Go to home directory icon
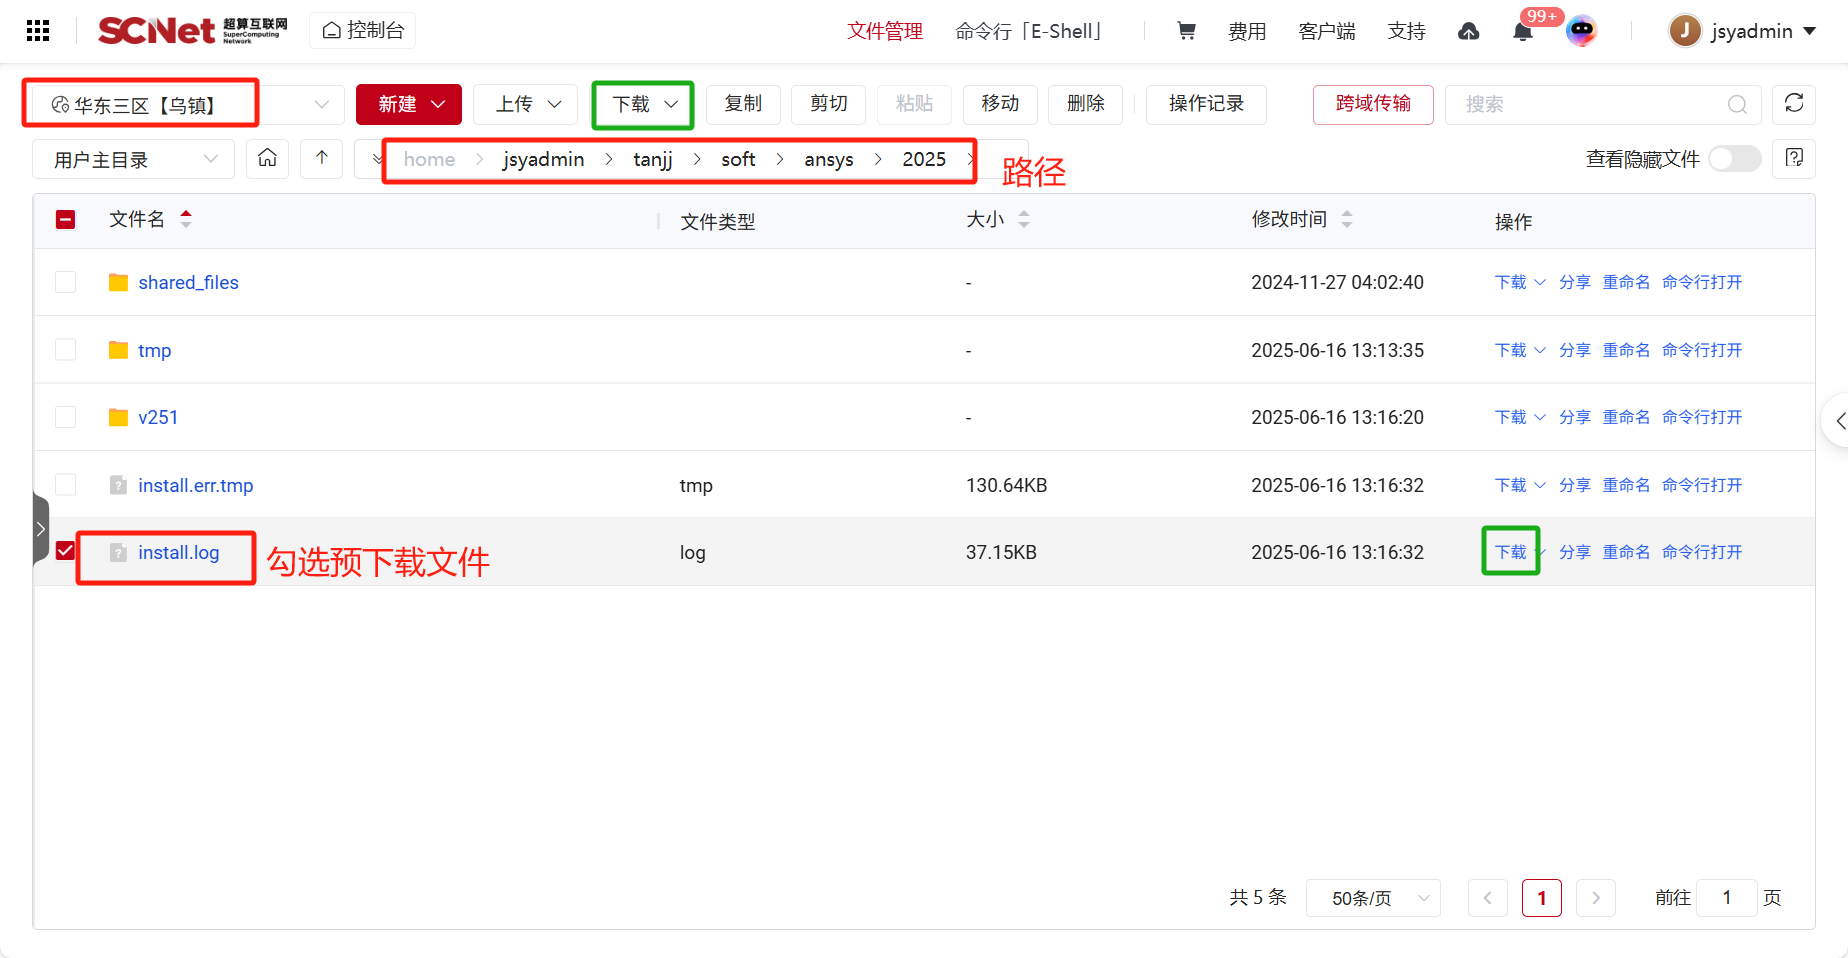This screenshot has width=1848, height=958. point(268,159)
